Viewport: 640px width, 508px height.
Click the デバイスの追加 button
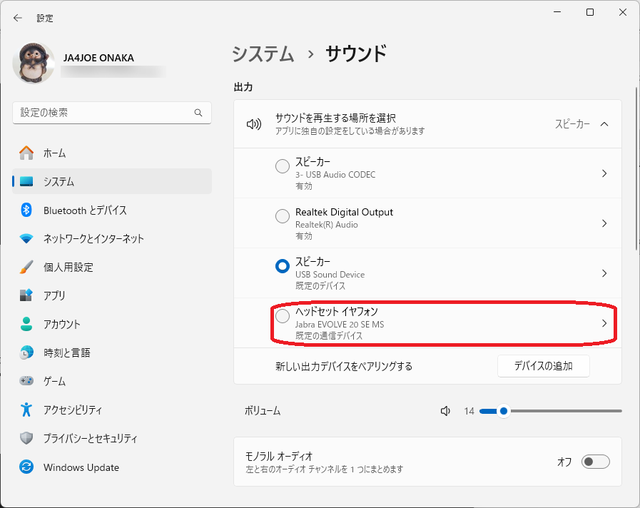tap(543, 366)
